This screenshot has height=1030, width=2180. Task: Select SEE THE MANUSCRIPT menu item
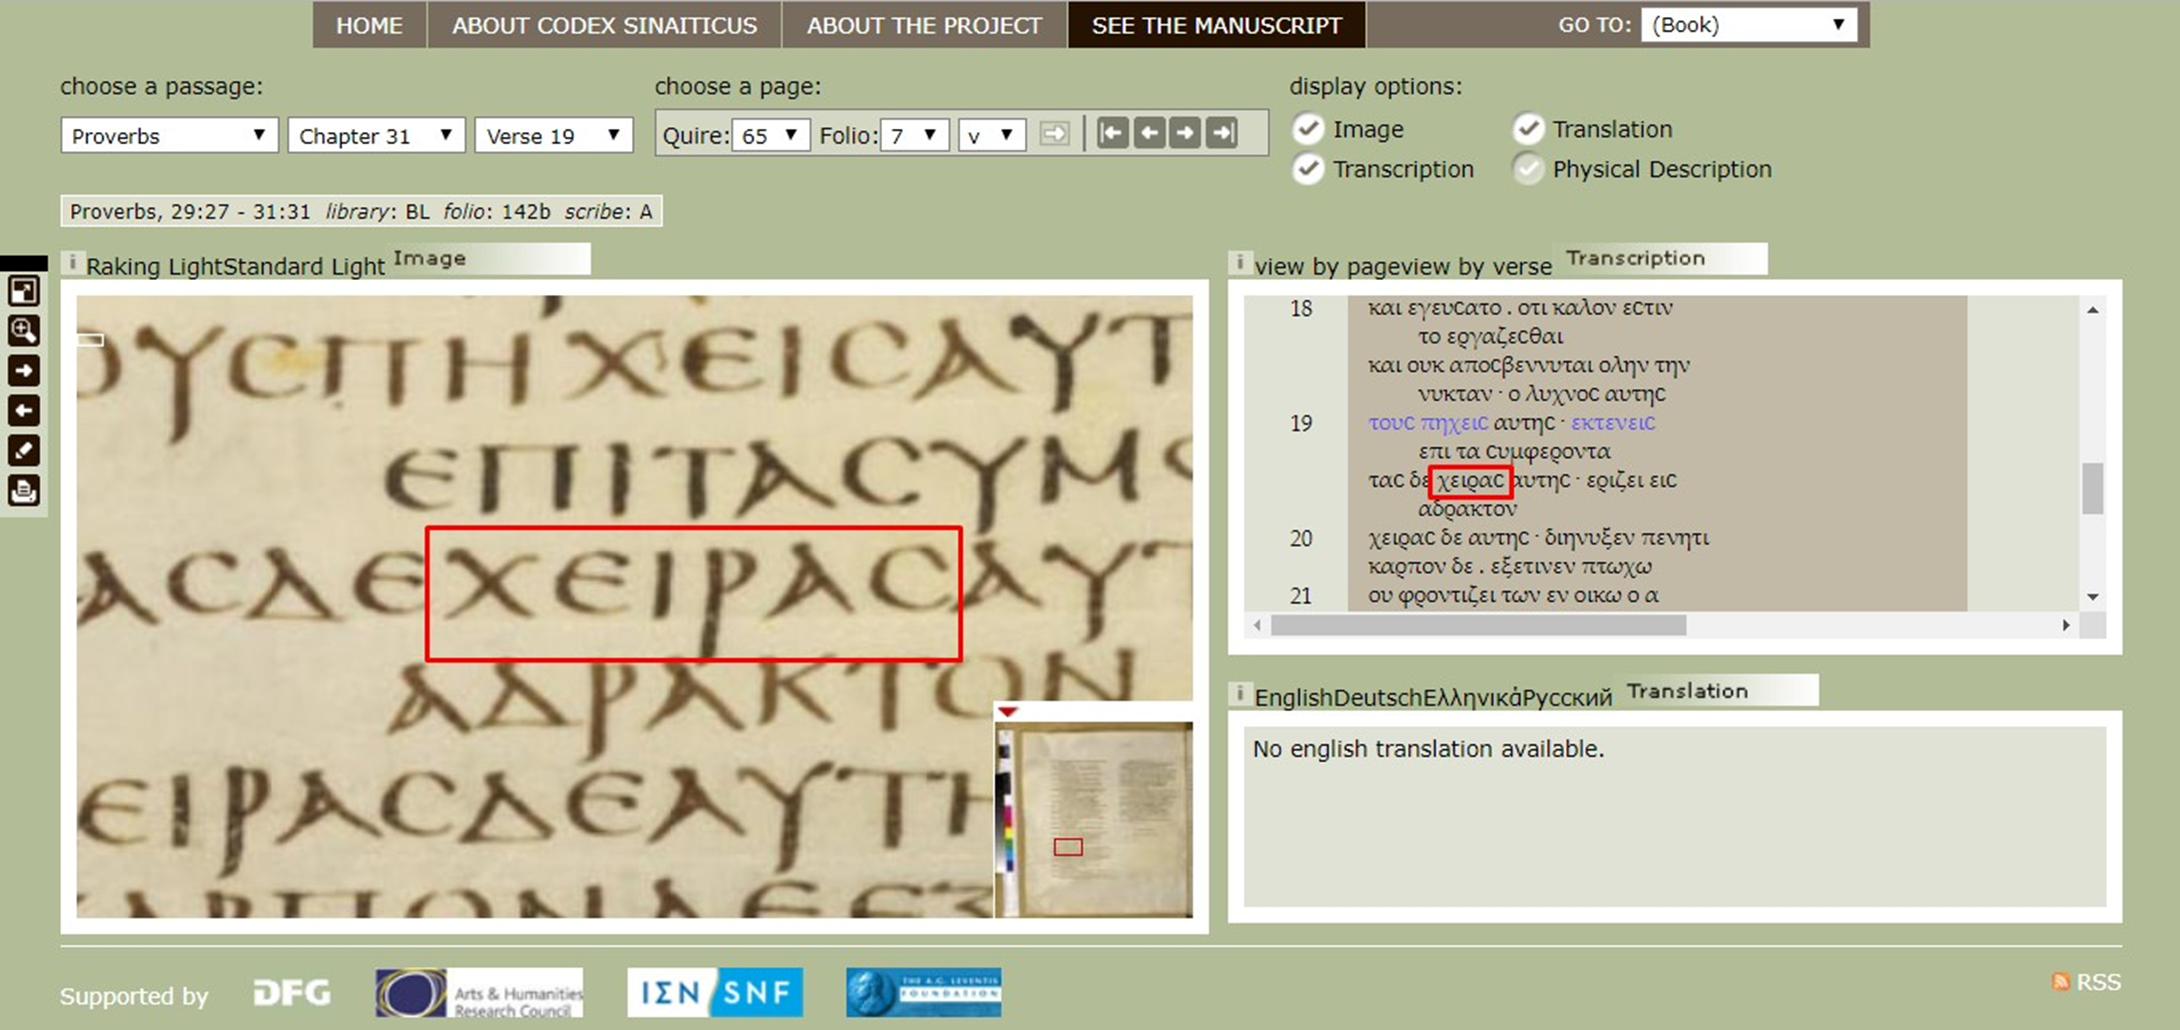pos(1216,25)
